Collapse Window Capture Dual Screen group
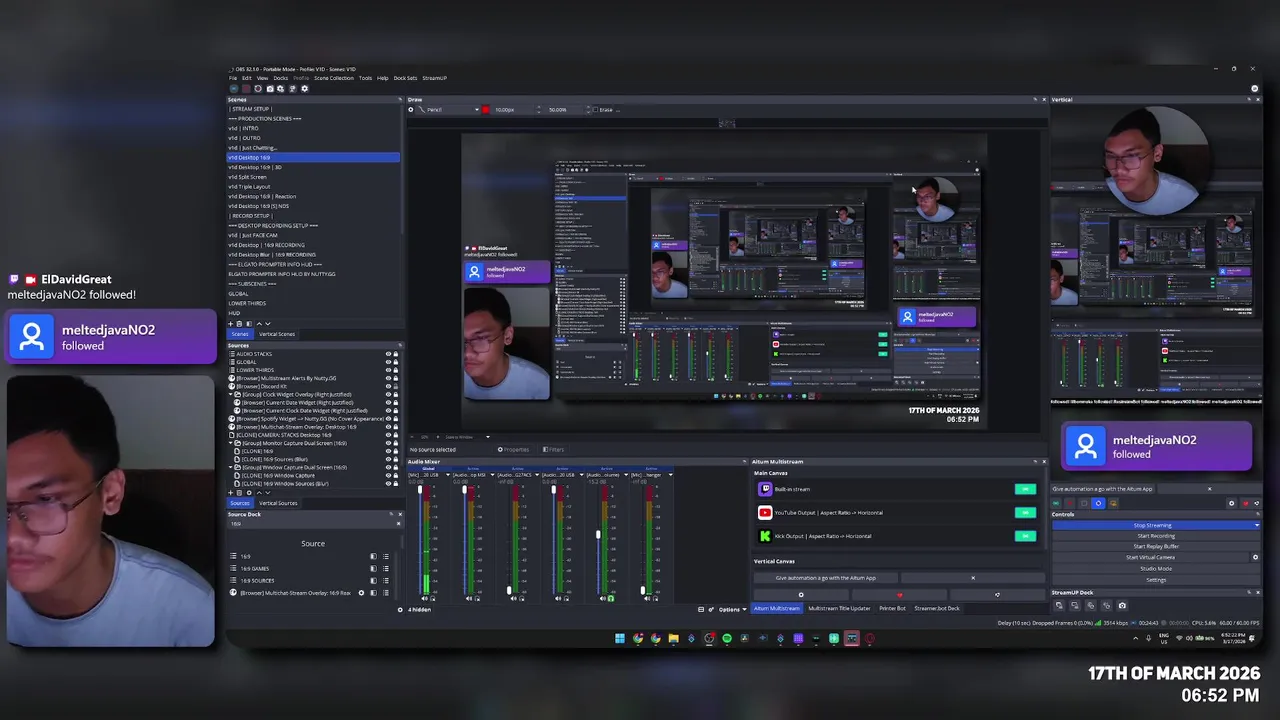The width and height of the screenshot is (1280, 720). coord(232,467)
